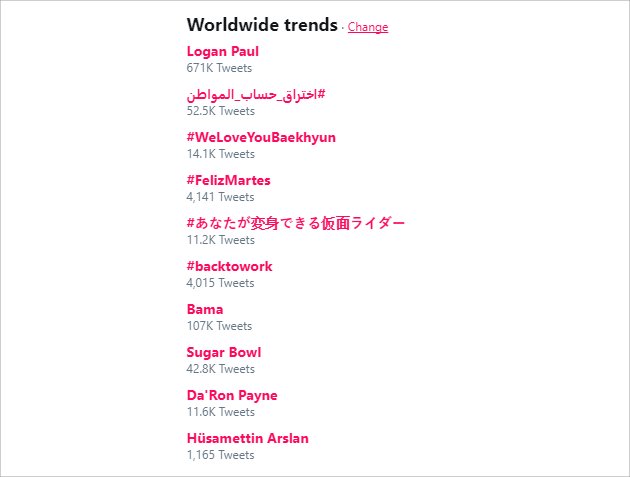Click the 4,141 Tweets count
Viewport: 630px width, 477px height.
221,197
